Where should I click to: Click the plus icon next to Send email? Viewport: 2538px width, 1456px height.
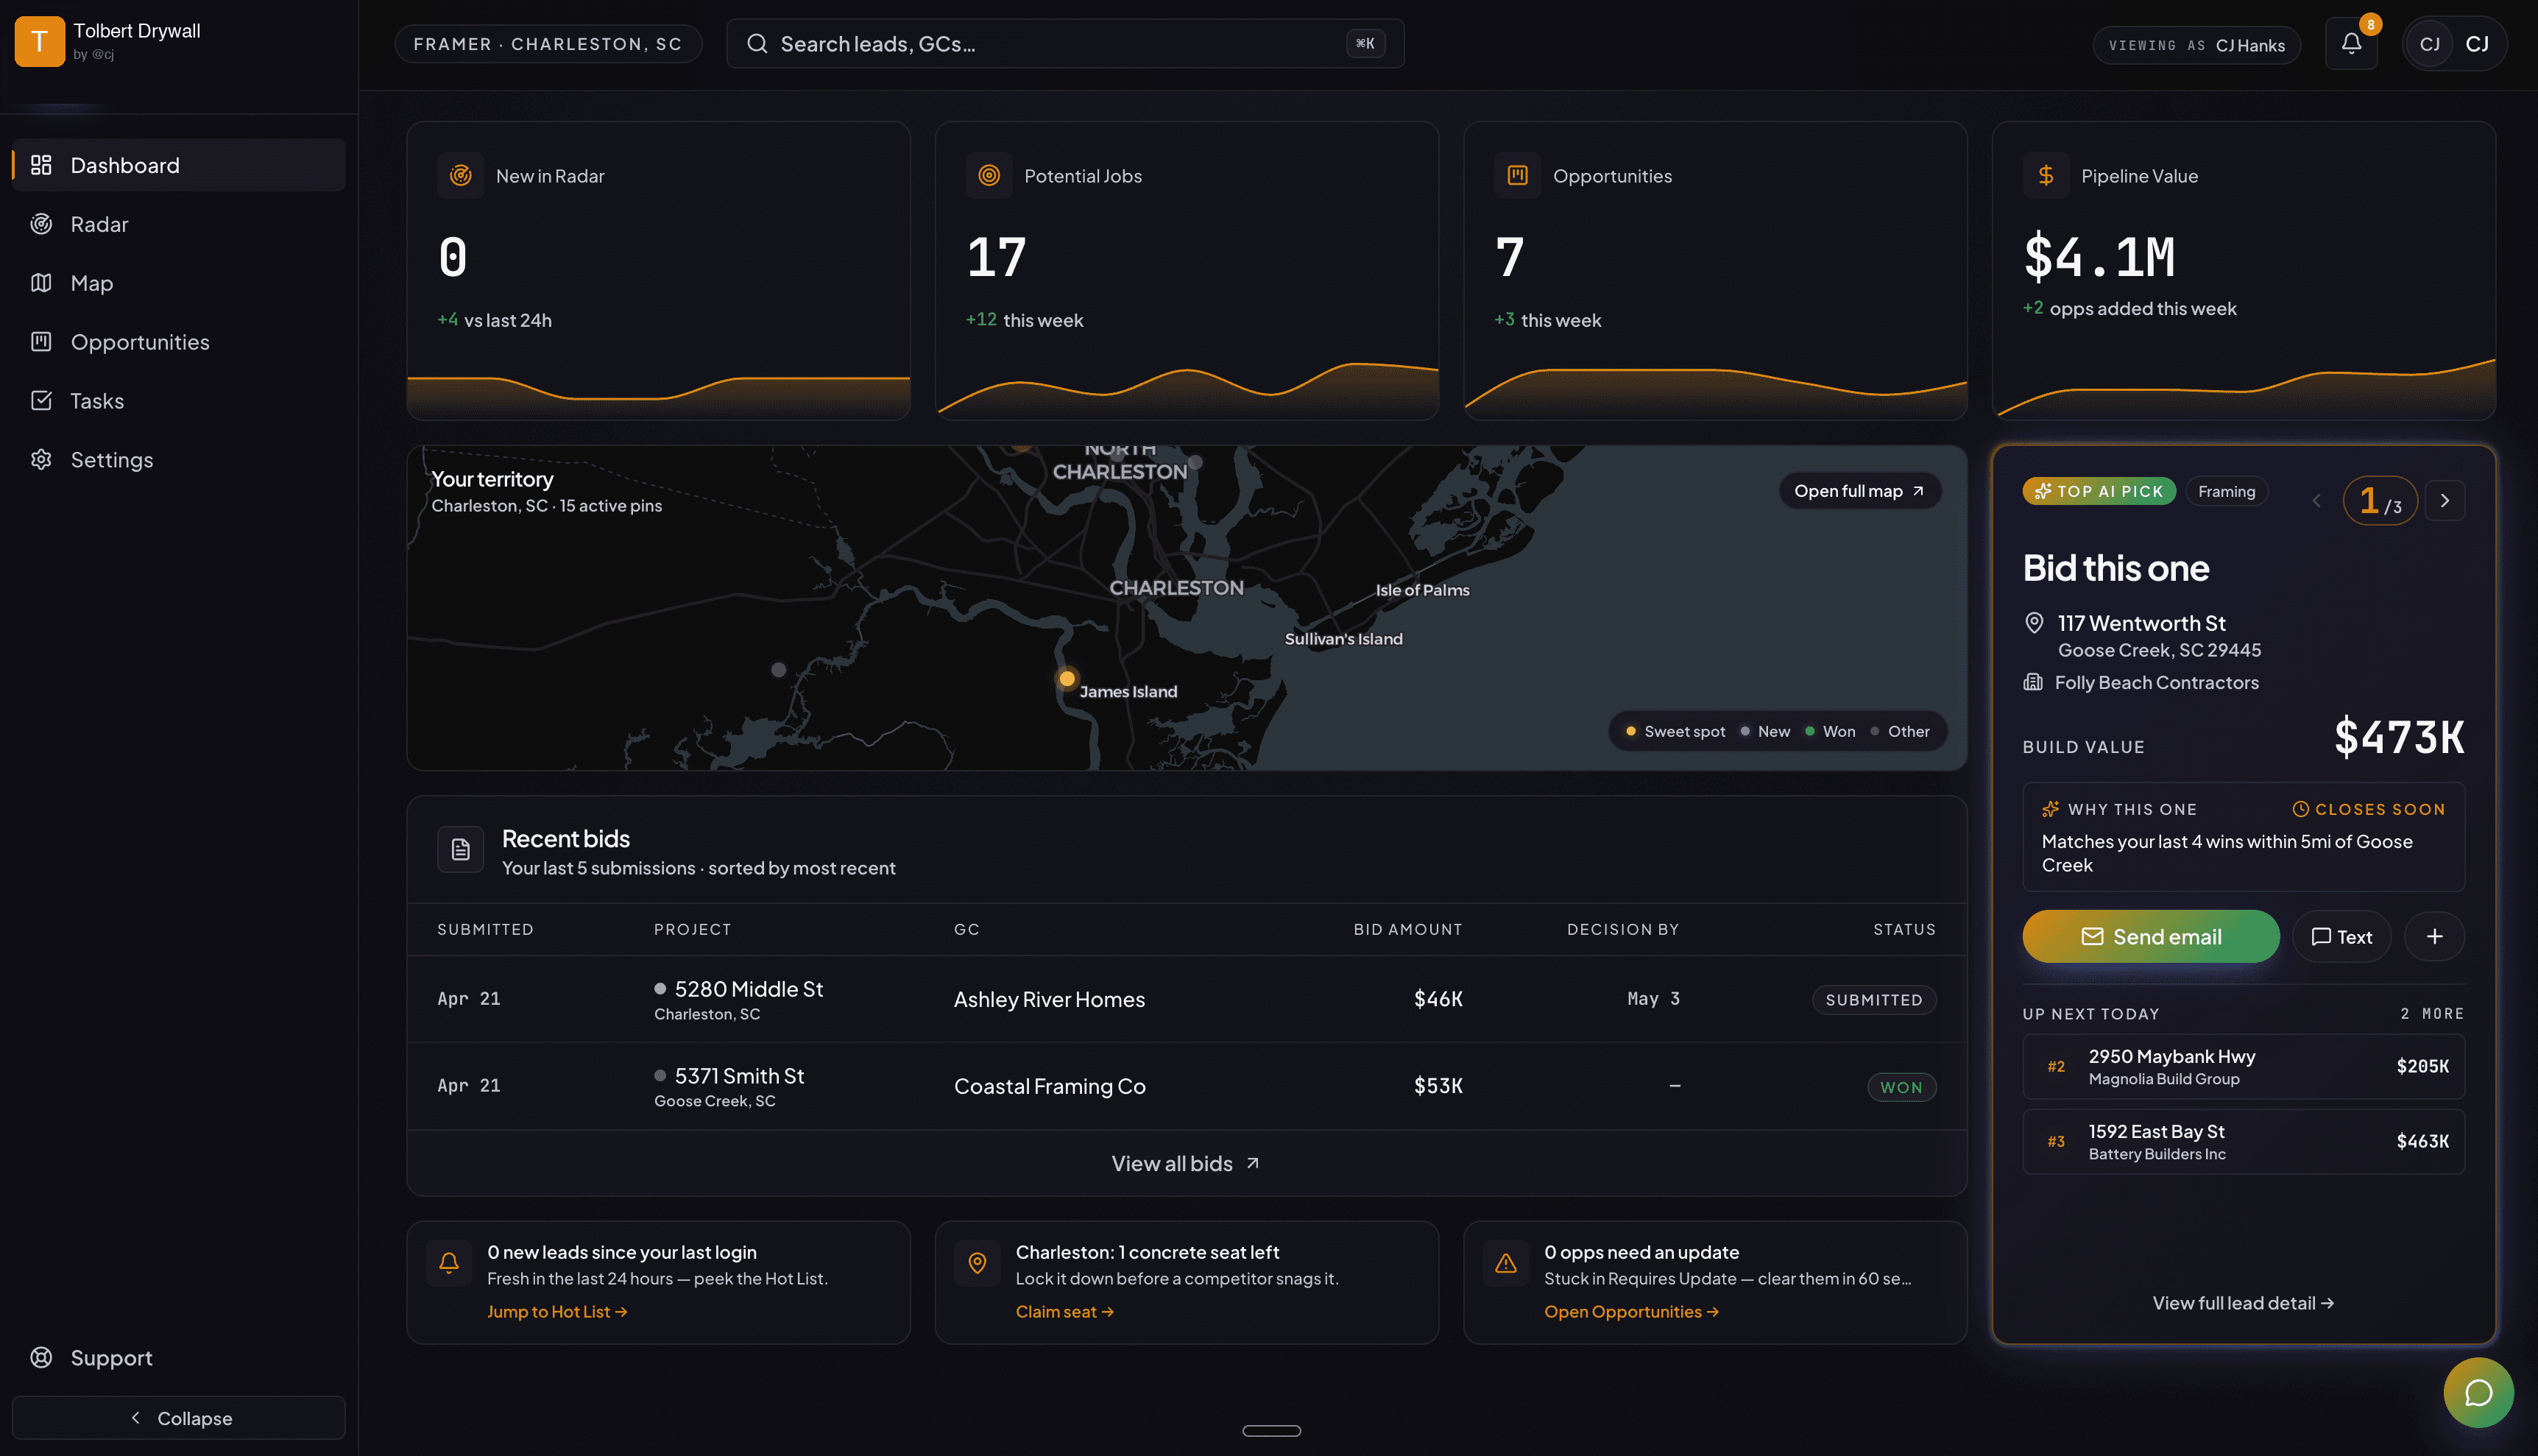point(2435,936)
